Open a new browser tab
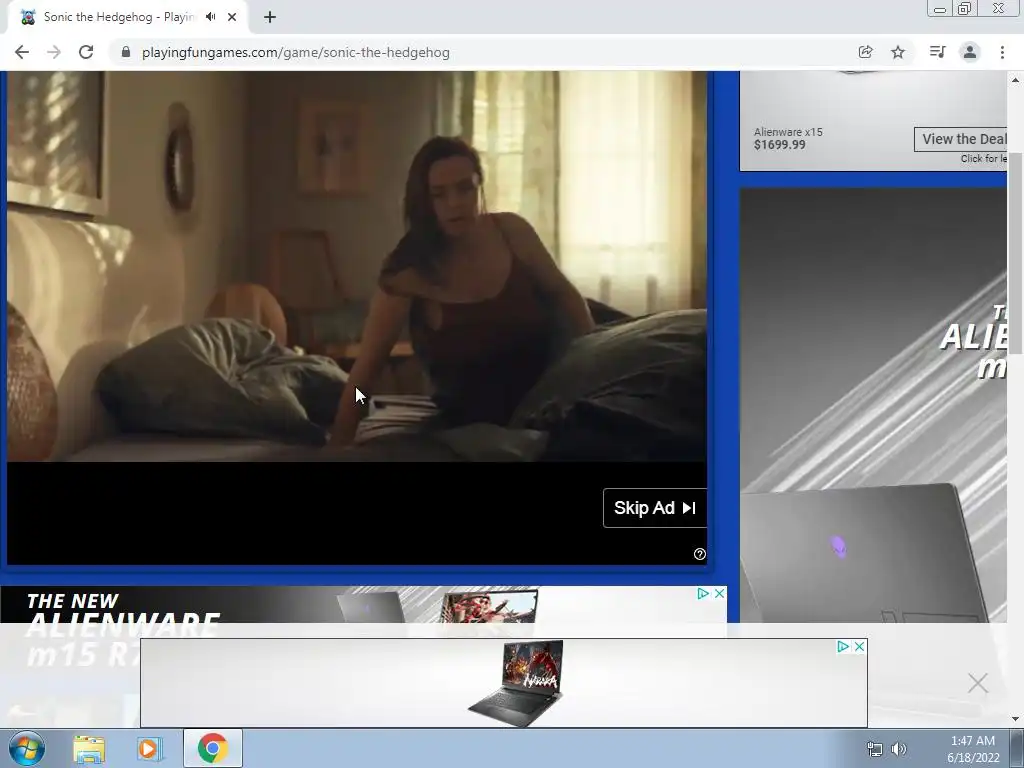The height and width of the screenshot is (768, 1024). [270, 17]
